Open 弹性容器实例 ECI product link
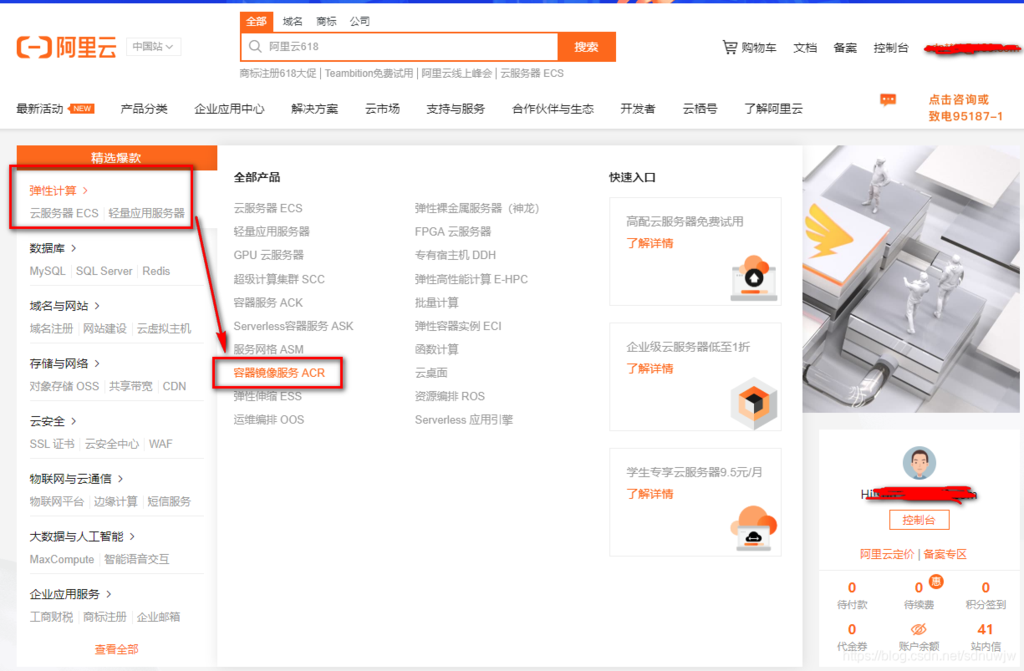The height and width of the screenshot is (671, 1024). (x=458, y=326)
